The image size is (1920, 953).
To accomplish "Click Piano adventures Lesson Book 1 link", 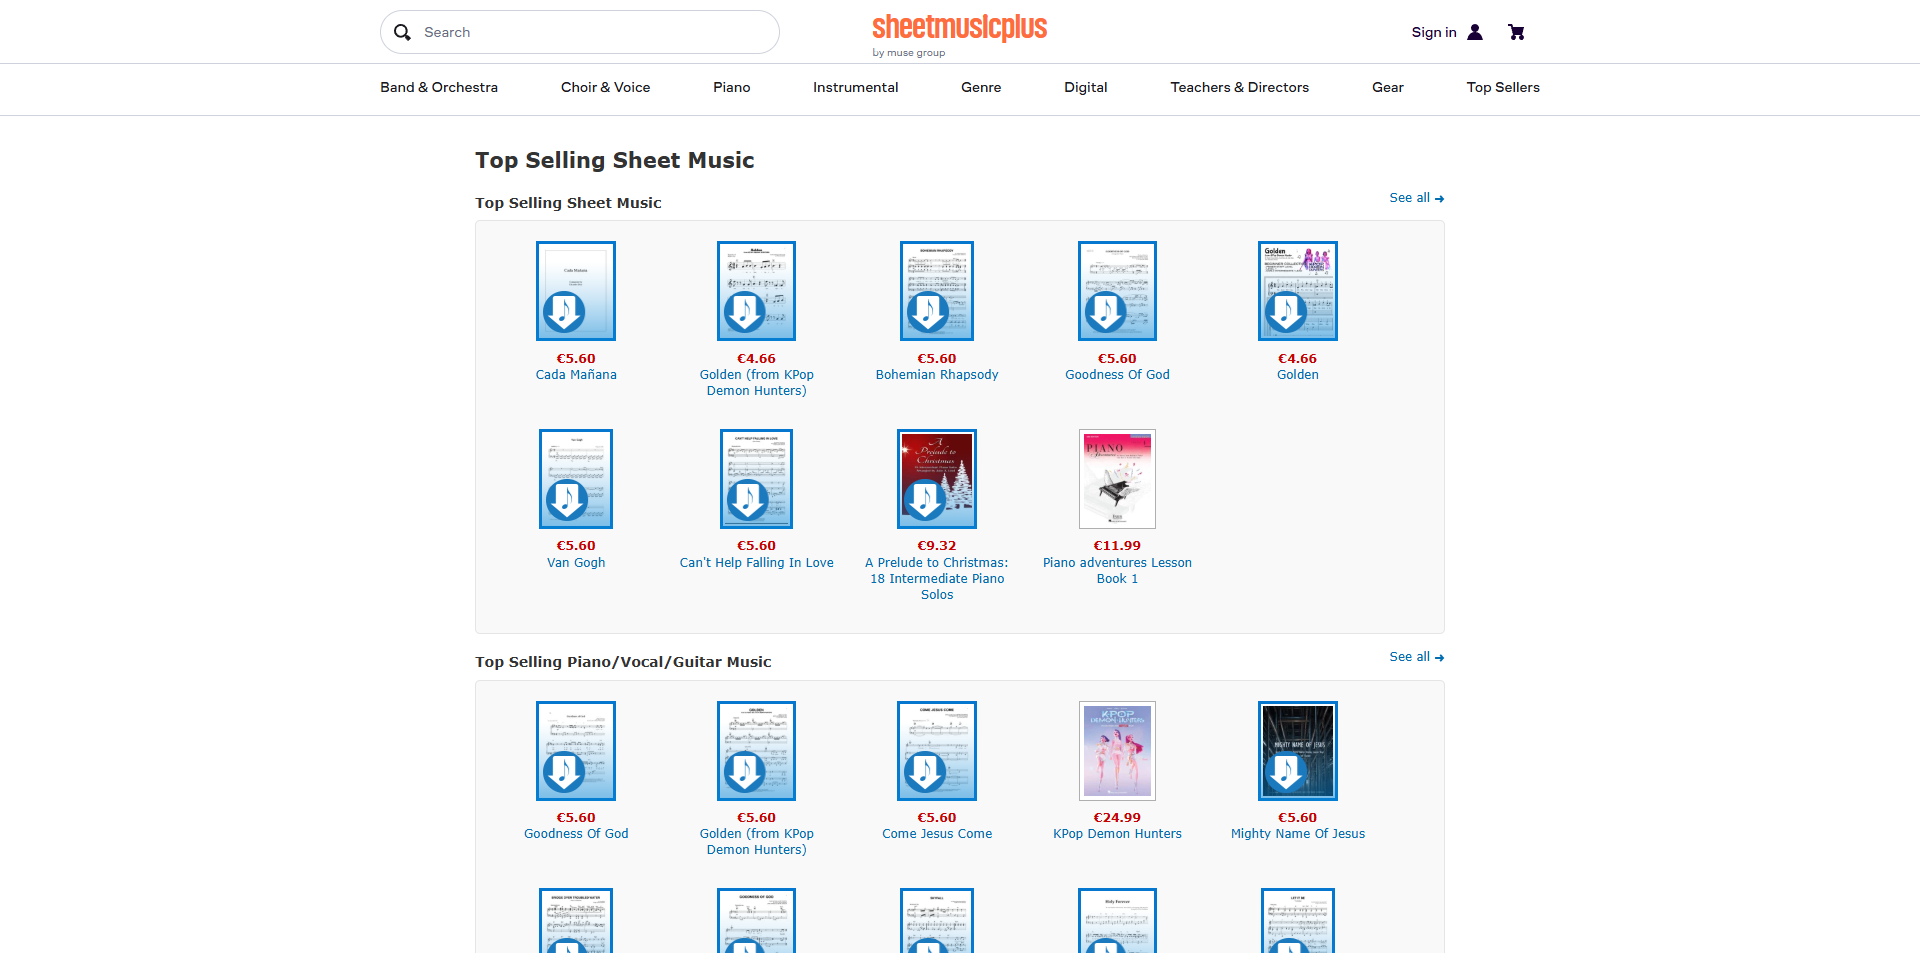I will pyautogui.click(x=1117, y=571).
